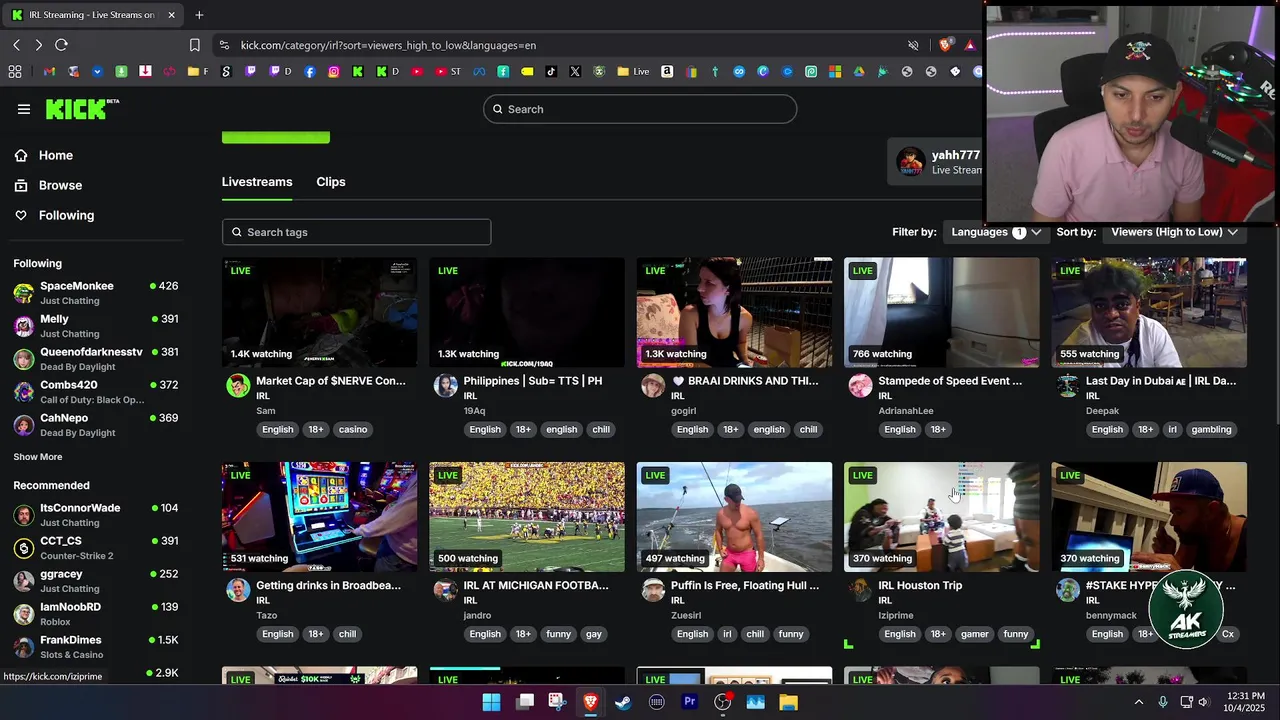Select the Livestreams tab

click(x=257, y=182)
